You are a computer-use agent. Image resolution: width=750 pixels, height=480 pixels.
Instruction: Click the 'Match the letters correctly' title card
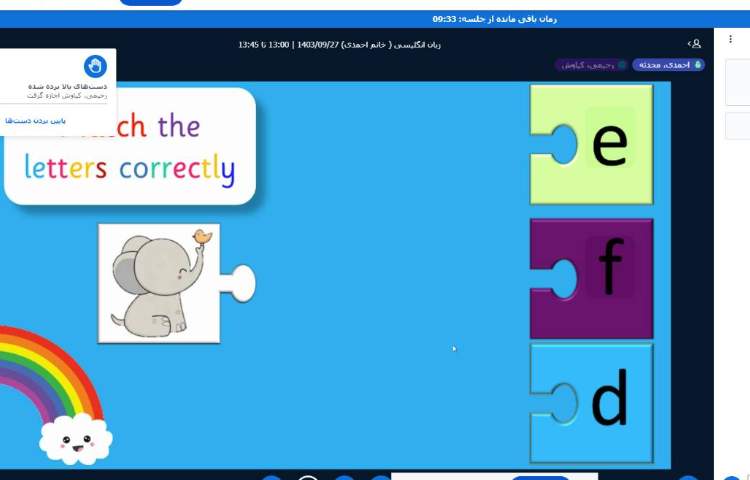(x=130, y=147)
